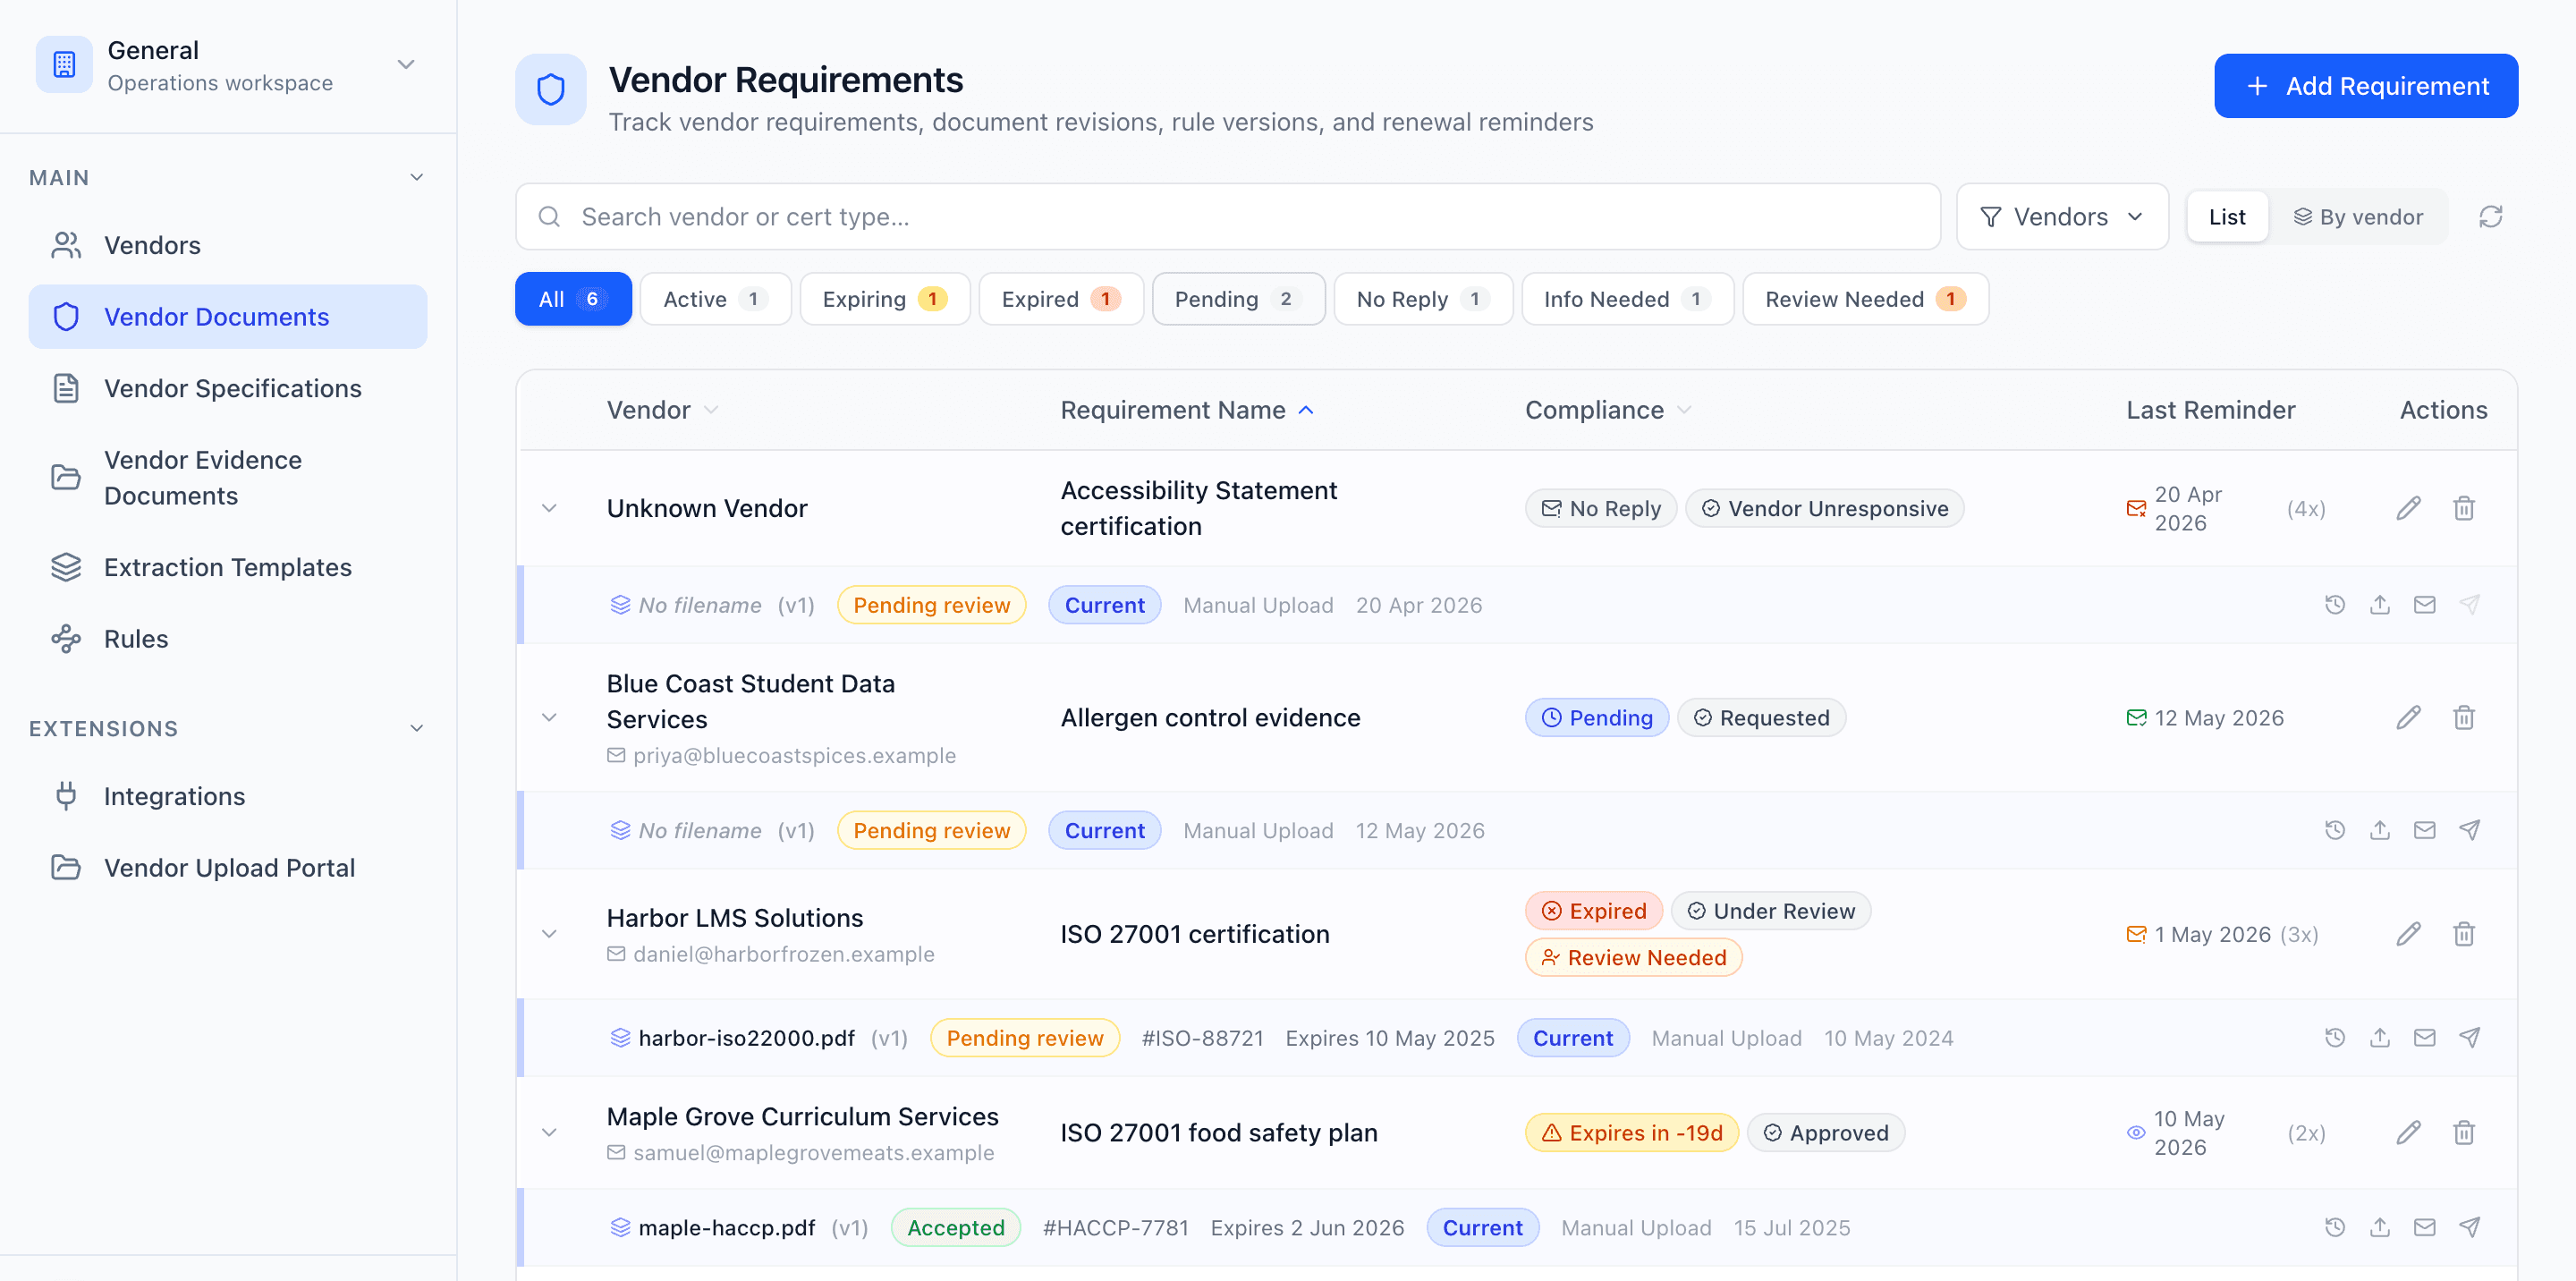2576x1281 pixels.
Task: Open Vendor Evidence Documents
Action: pos(228,477)
